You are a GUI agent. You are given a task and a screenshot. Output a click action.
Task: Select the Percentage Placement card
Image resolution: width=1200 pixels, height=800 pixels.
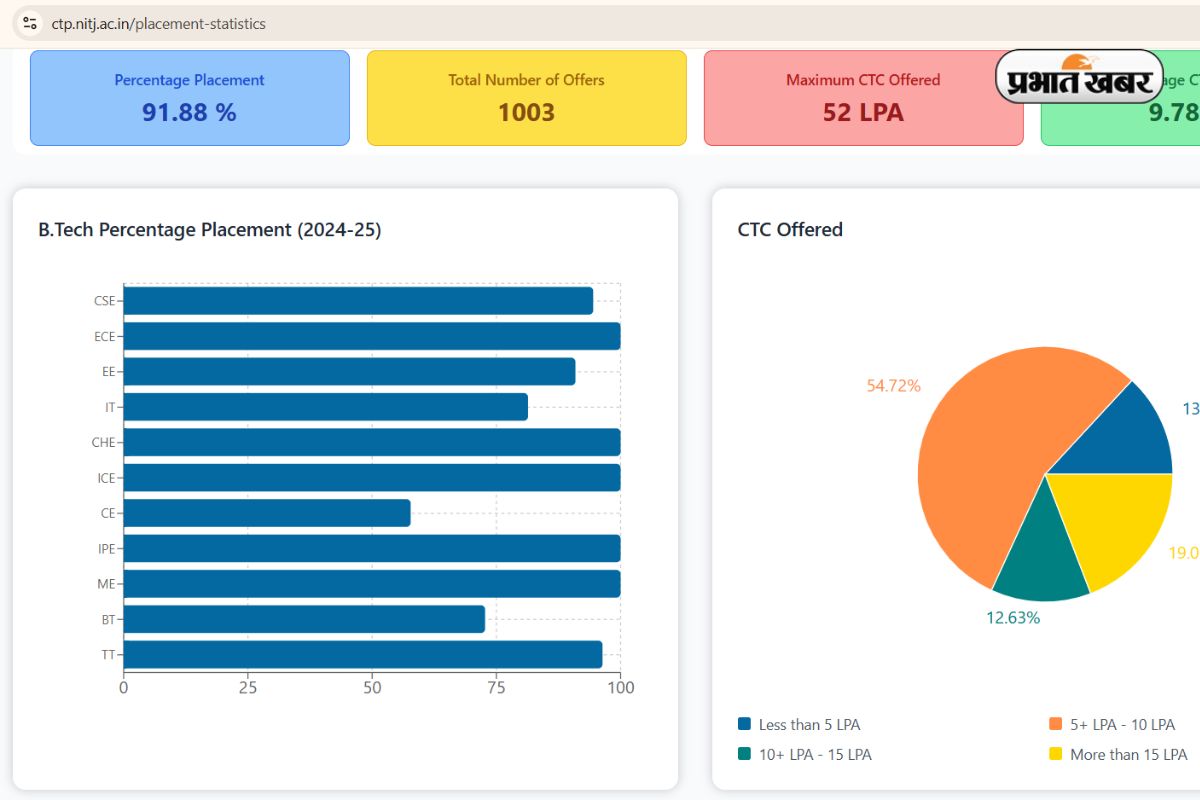pyautogui.click(x=190, y=98)
